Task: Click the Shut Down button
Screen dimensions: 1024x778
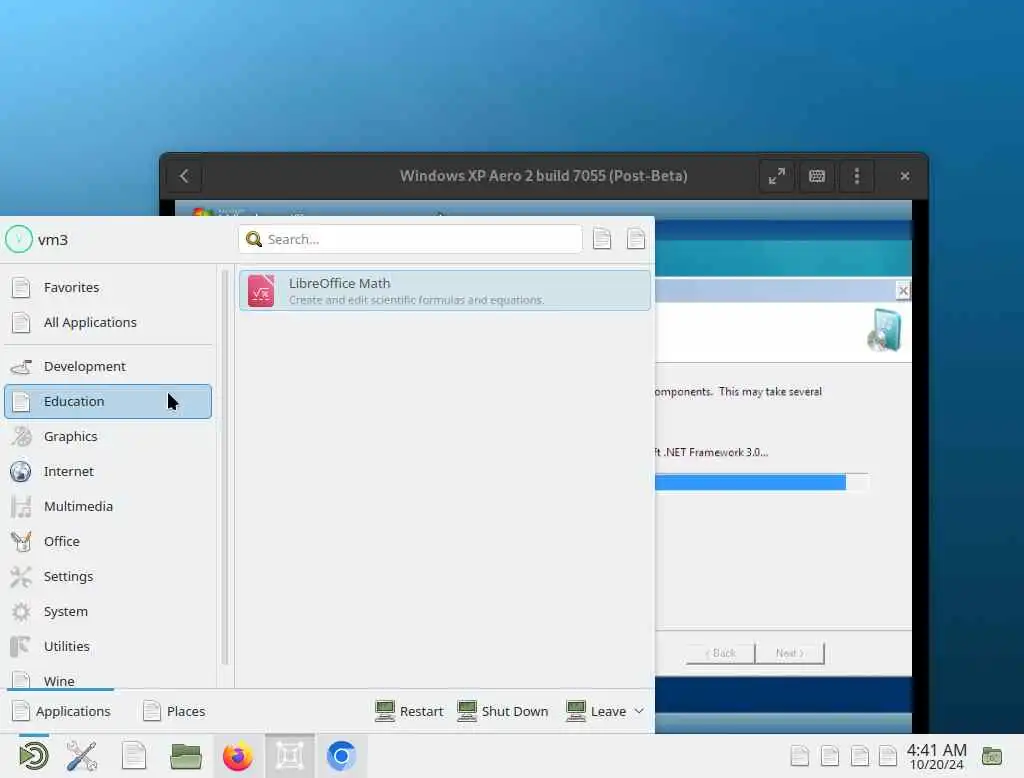Action: [x=502, y=711]
